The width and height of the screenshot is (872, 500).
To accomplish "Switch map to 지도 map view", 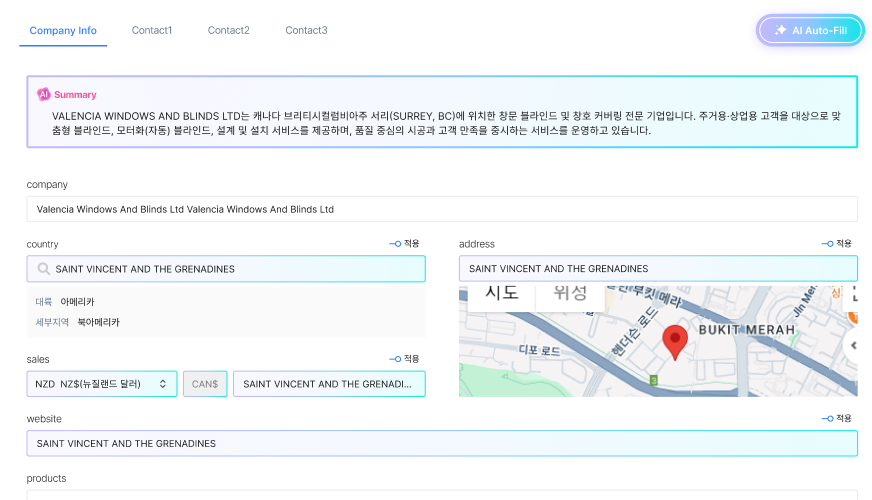I will (x=501, y=293).
